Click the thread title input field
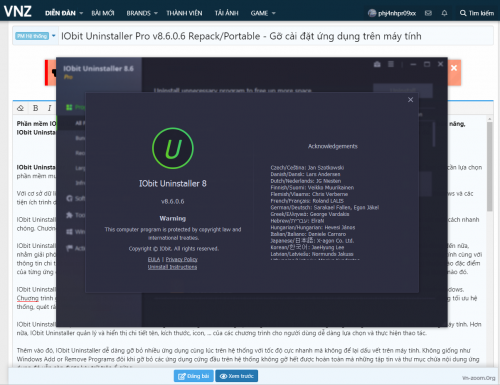Image resolution: width=500 pixels, height=385 pixels. 276,36
